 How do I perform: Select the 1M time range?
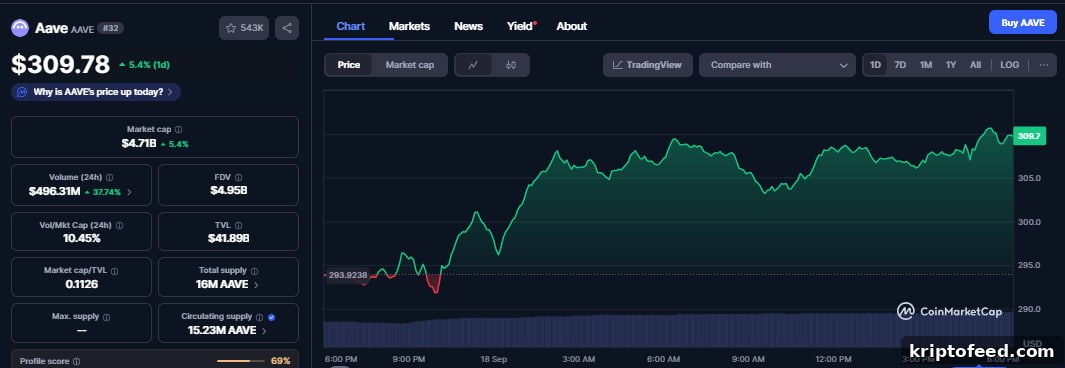(926, 65)
